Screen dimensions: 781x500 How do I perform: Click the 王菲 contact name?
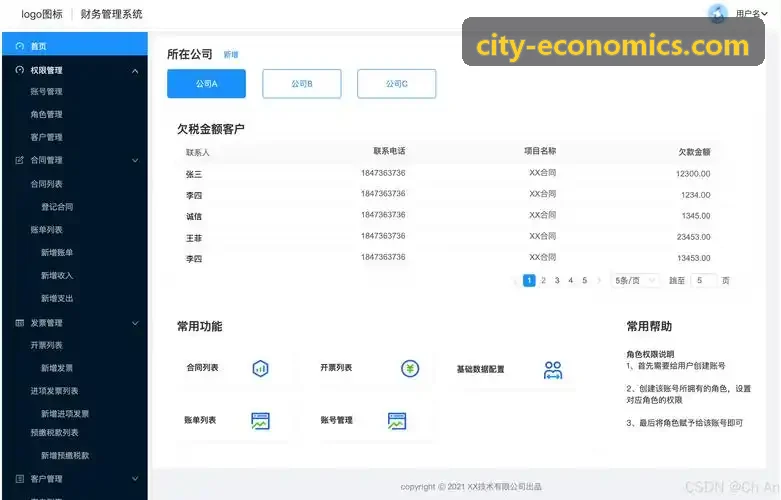[x=194, y=238]
